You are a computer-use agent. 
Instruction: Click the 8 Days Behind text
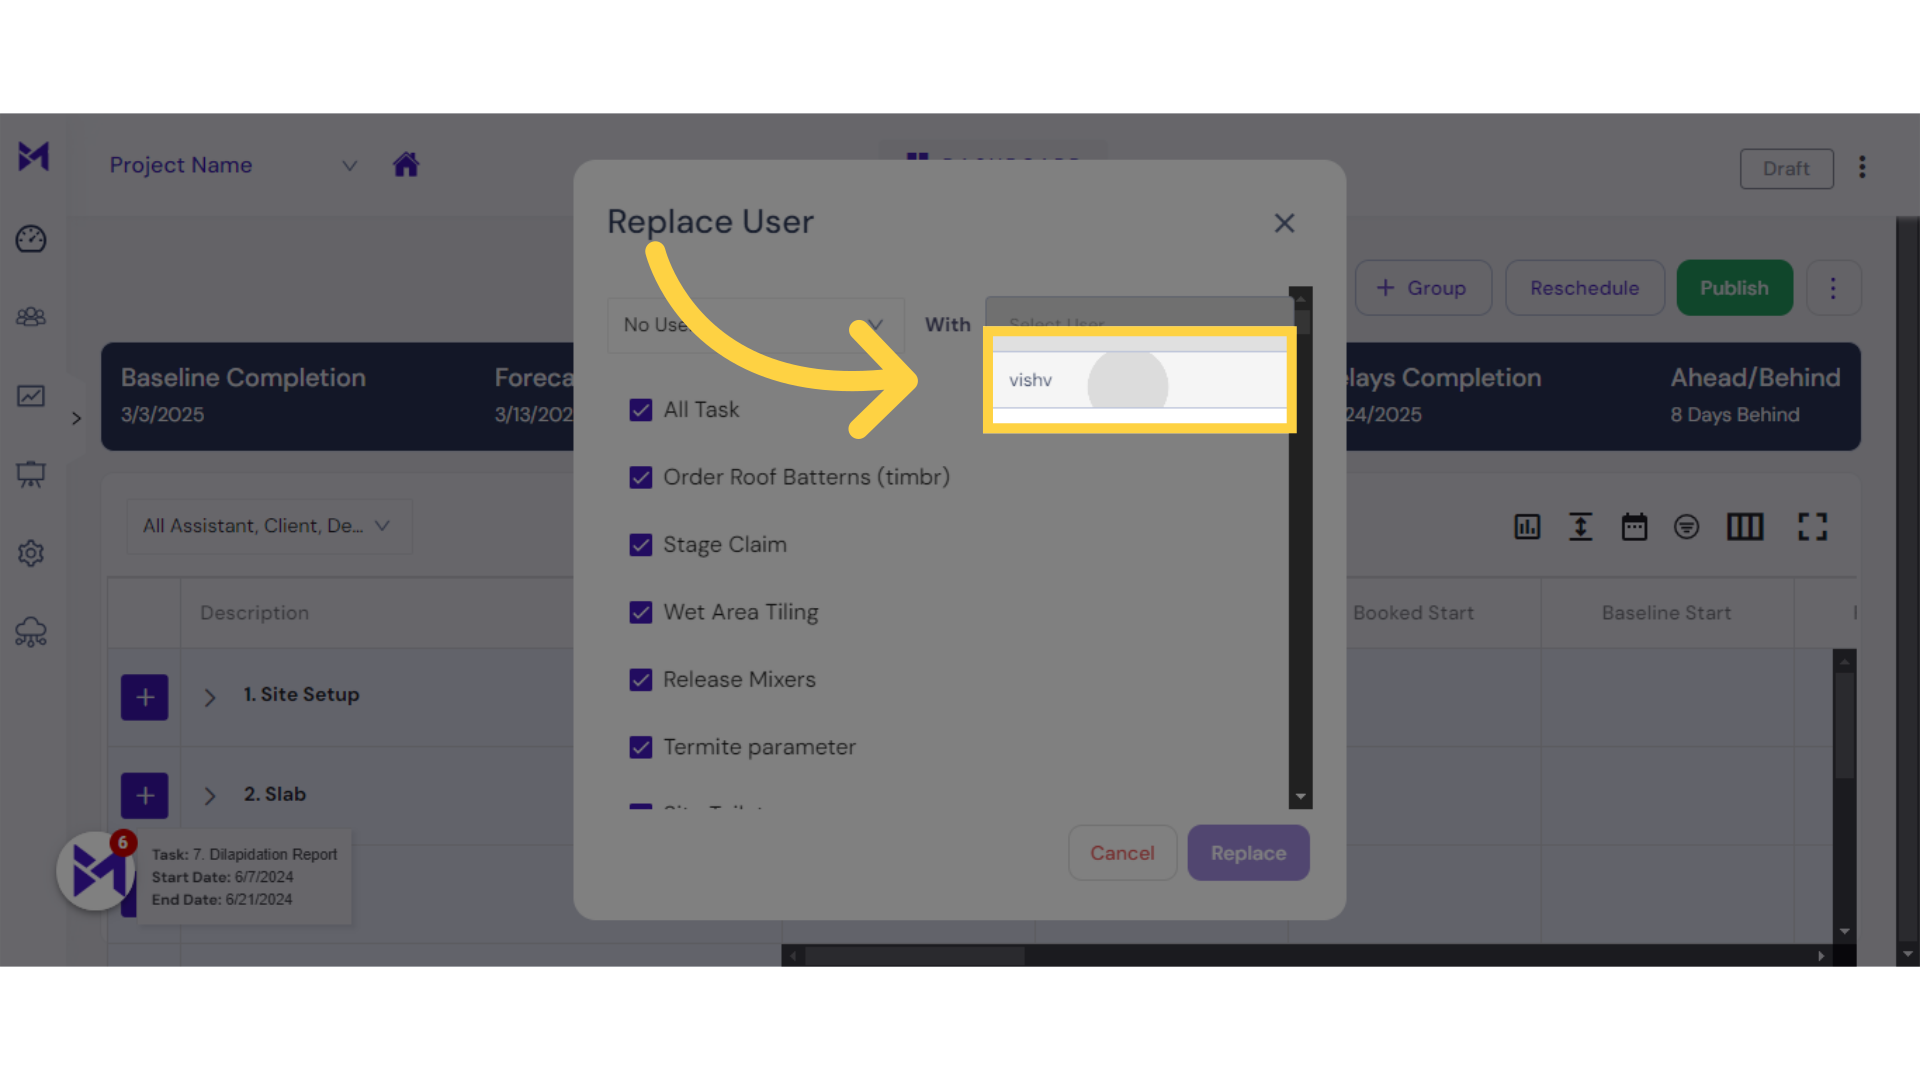click(x=1735, y=415)
